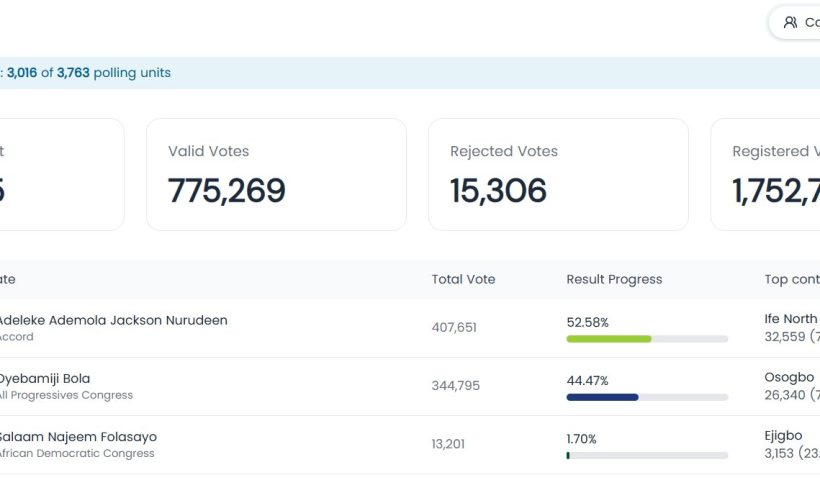Click the people icon in top-right button

(x=790, y=22)
